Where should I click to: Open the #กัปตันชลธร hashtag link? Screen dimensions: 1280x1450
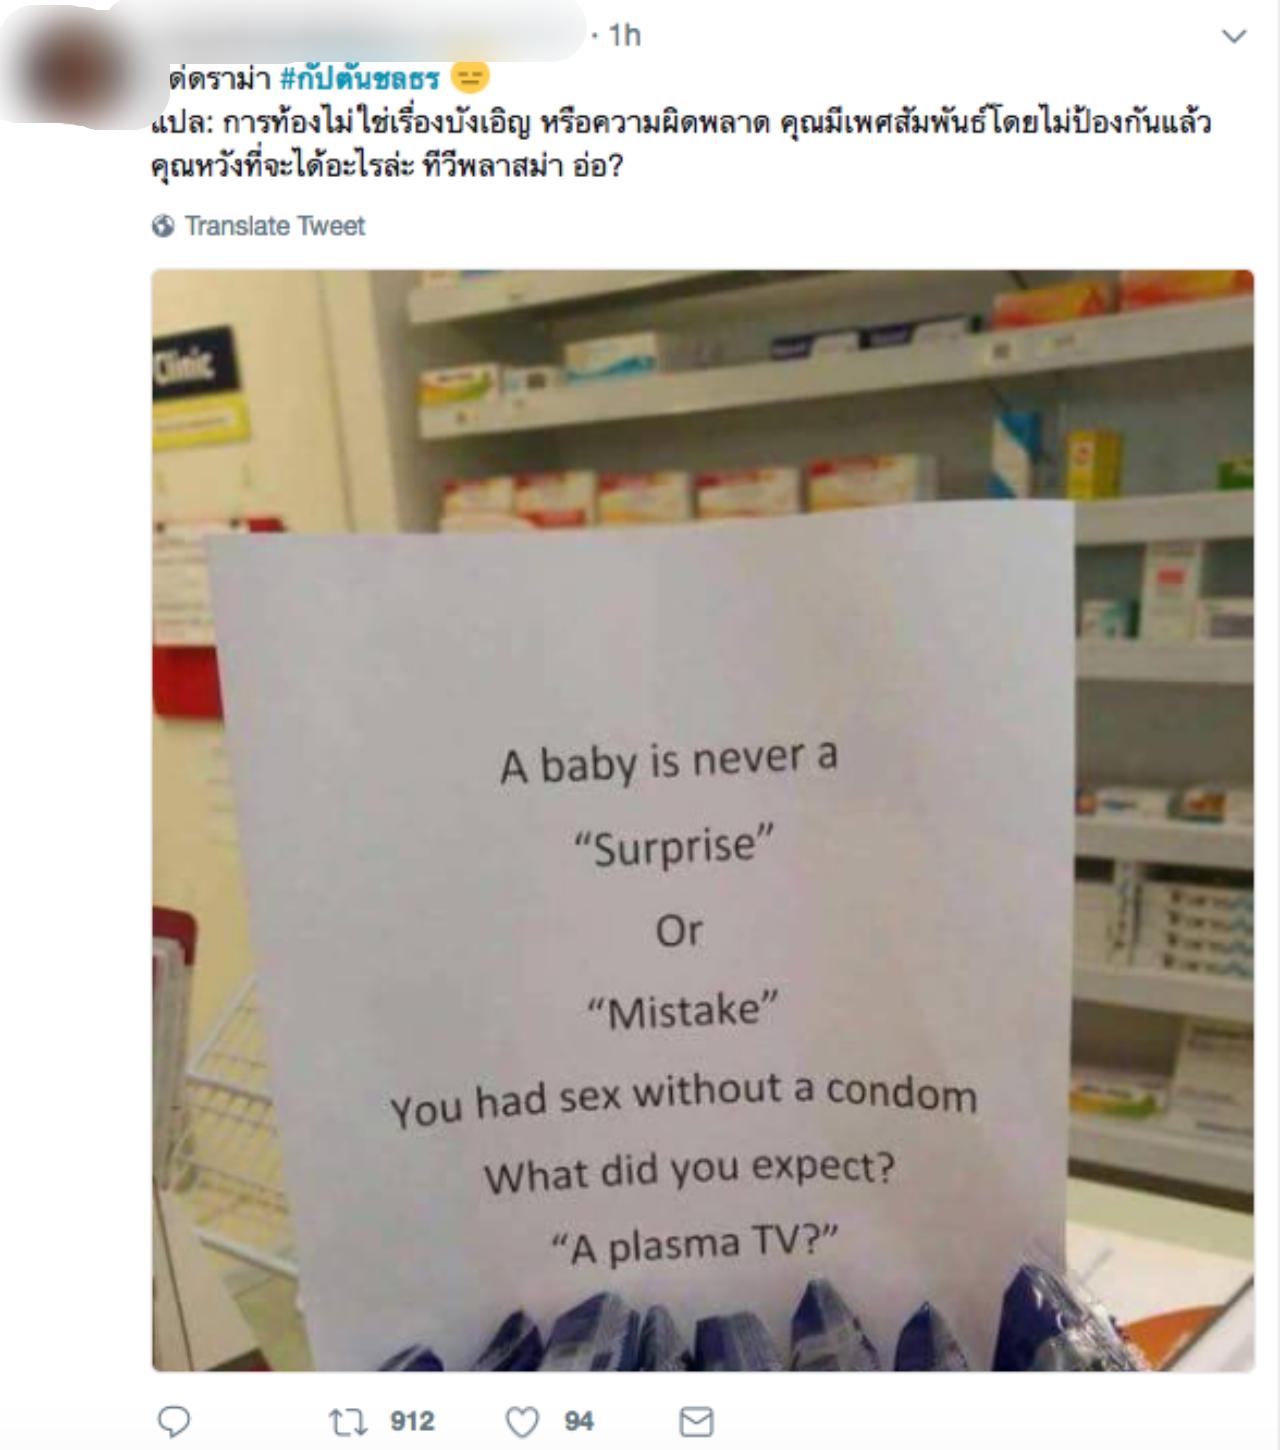[360, 78]
